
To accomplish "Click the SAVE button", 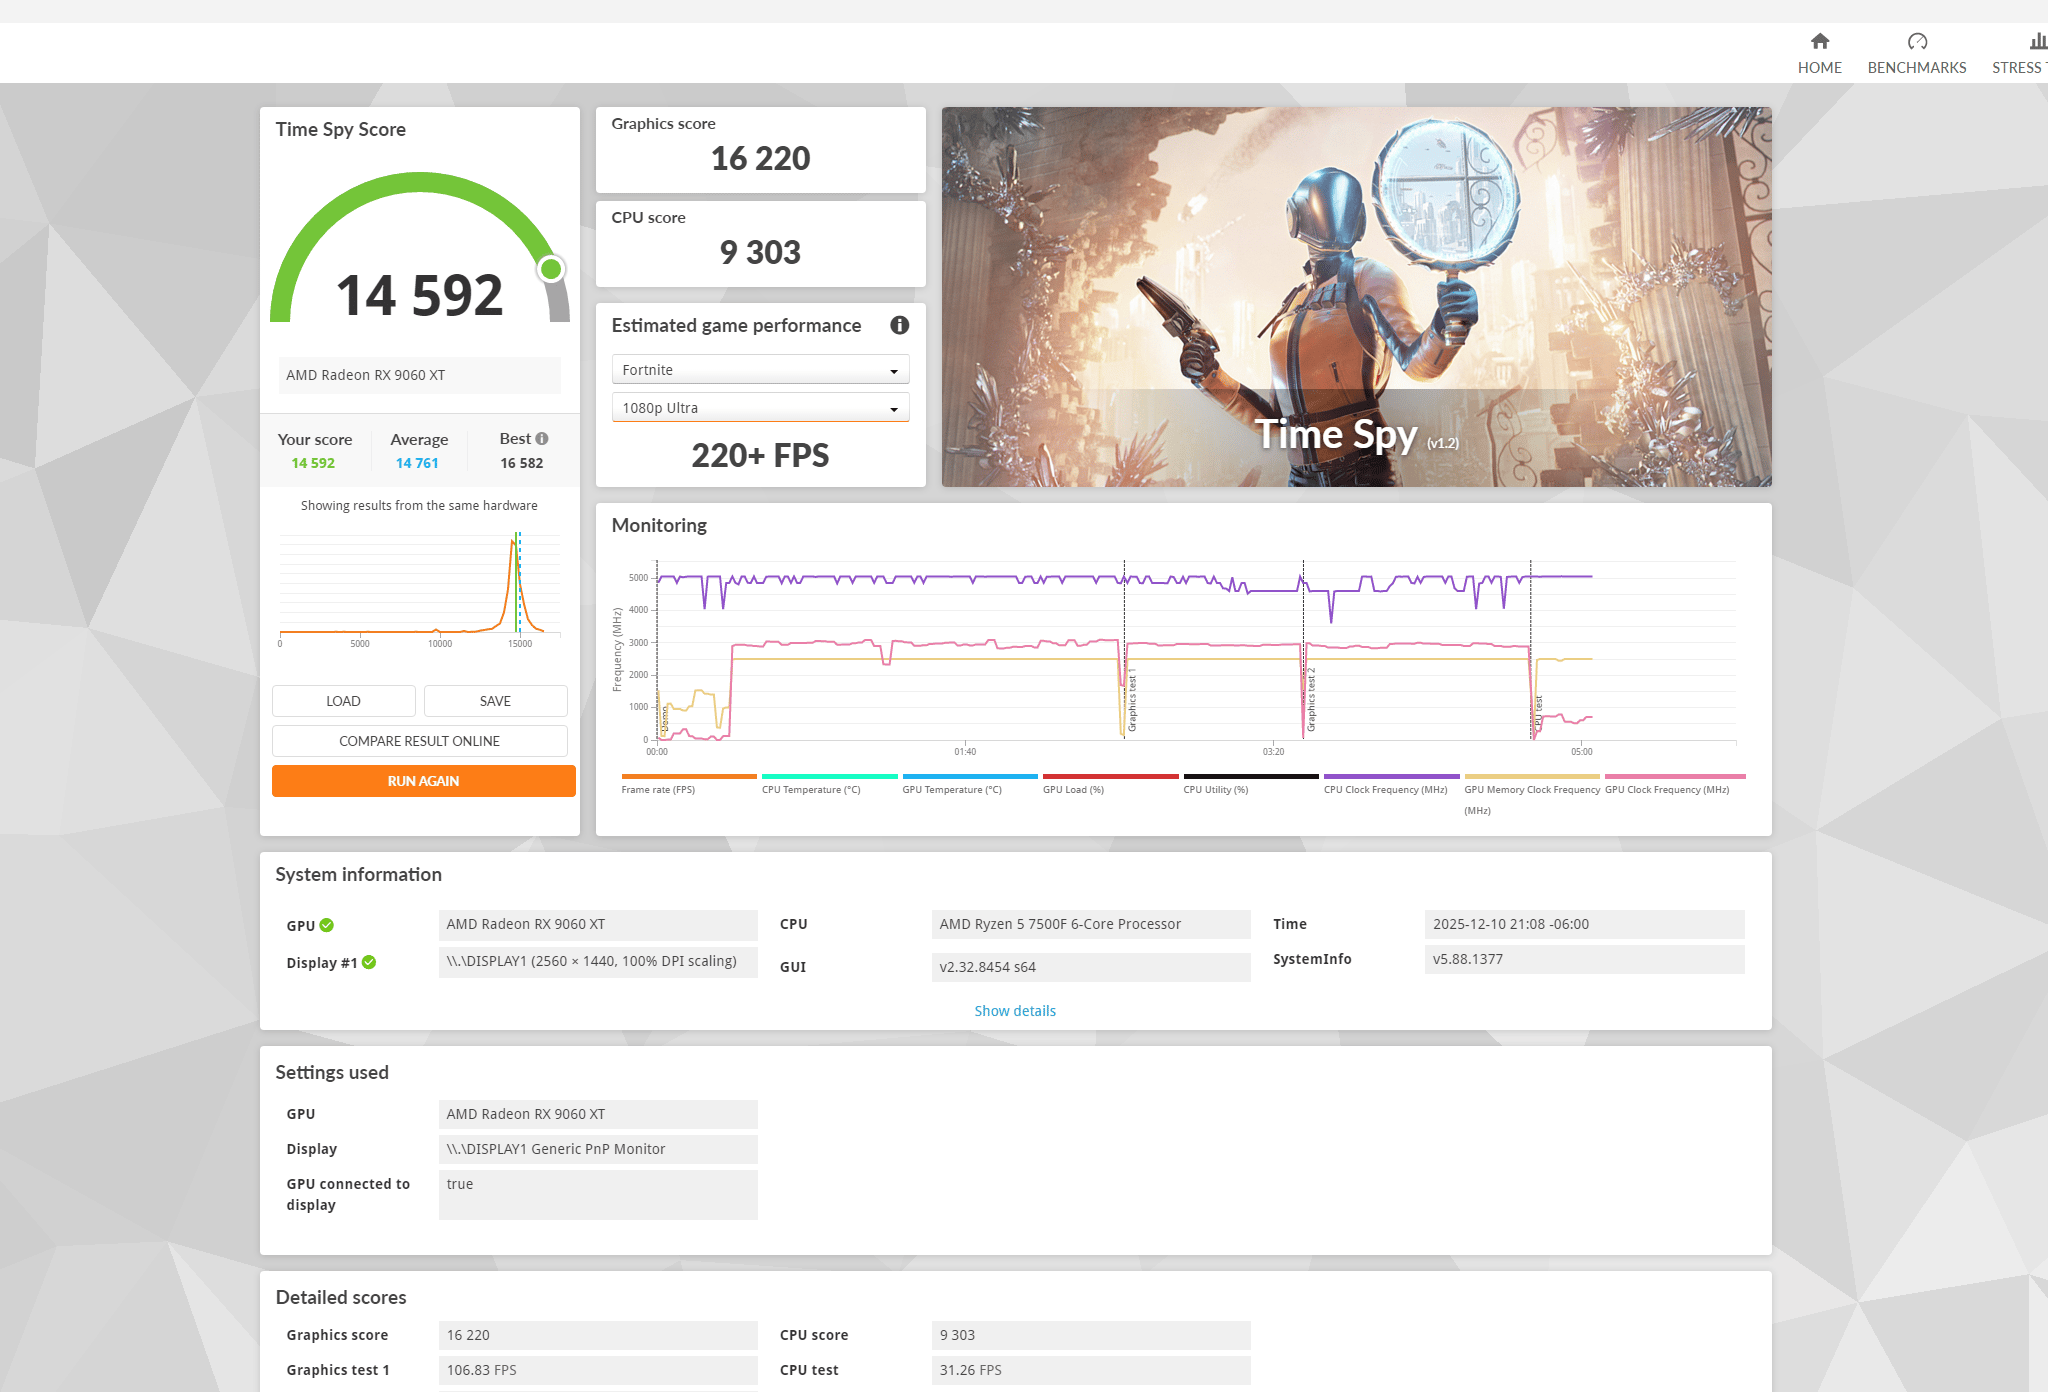I will click(495, 701).
